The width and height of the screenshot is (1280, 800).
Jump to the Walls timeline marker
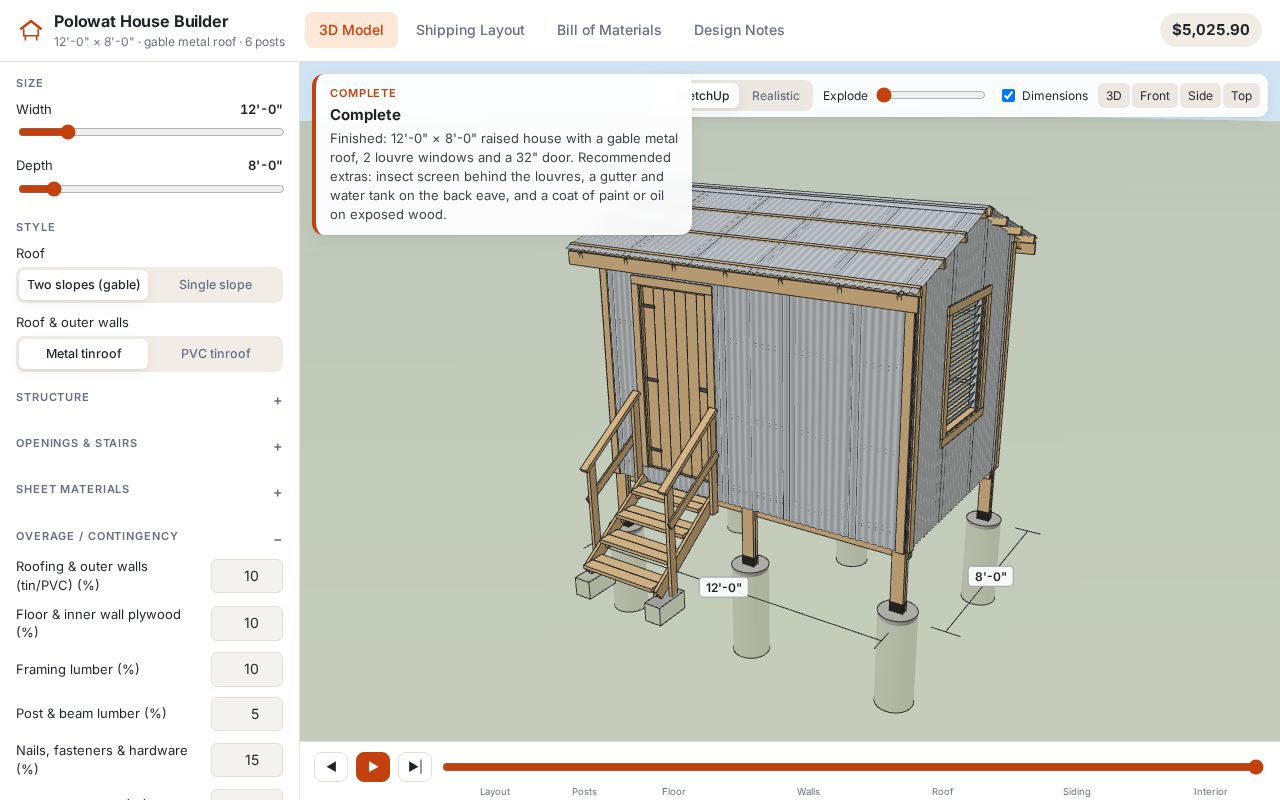pos(808,791)
